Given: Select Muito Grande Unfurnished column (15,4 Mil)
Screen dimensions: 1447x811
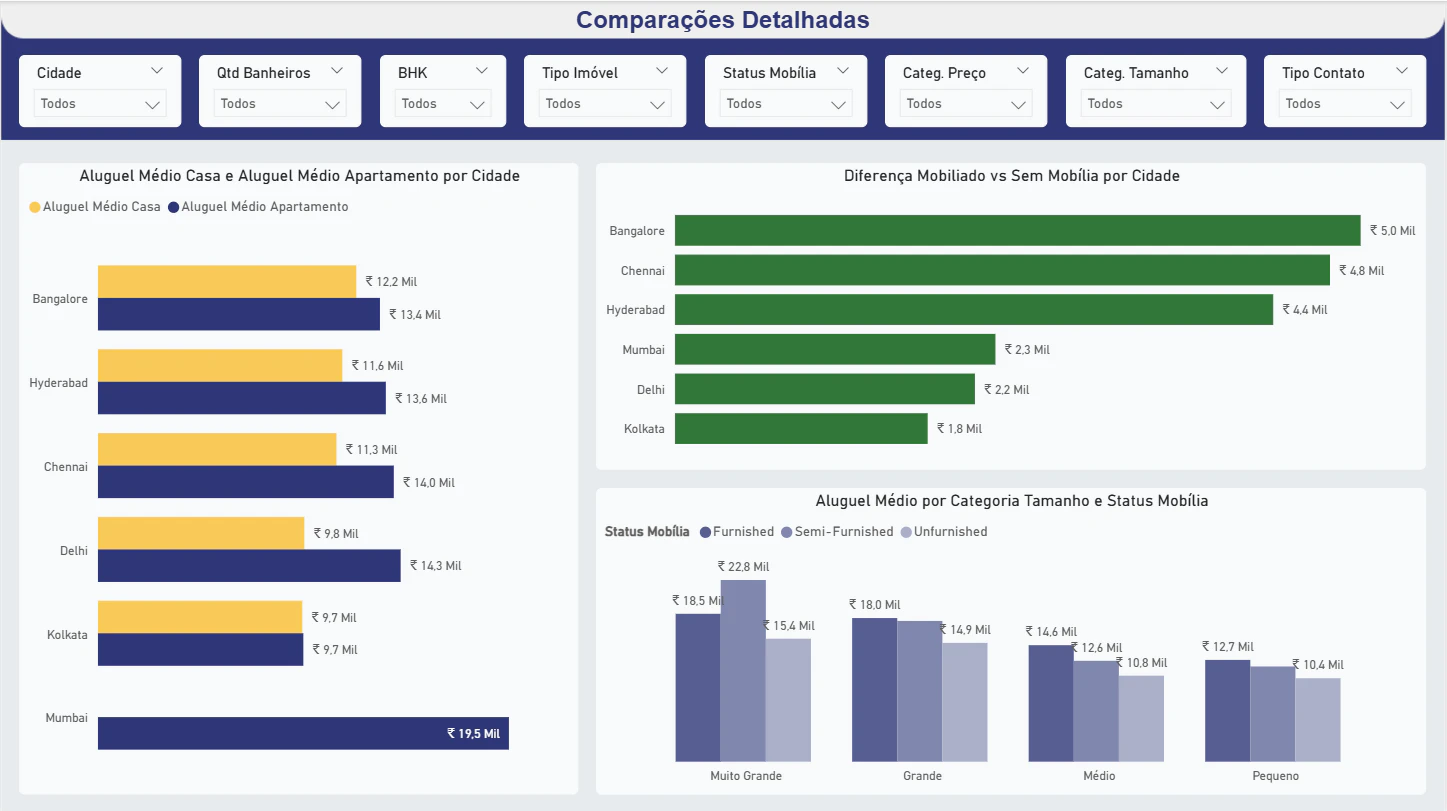Looking at the screenshot, I should coord(788,700).
